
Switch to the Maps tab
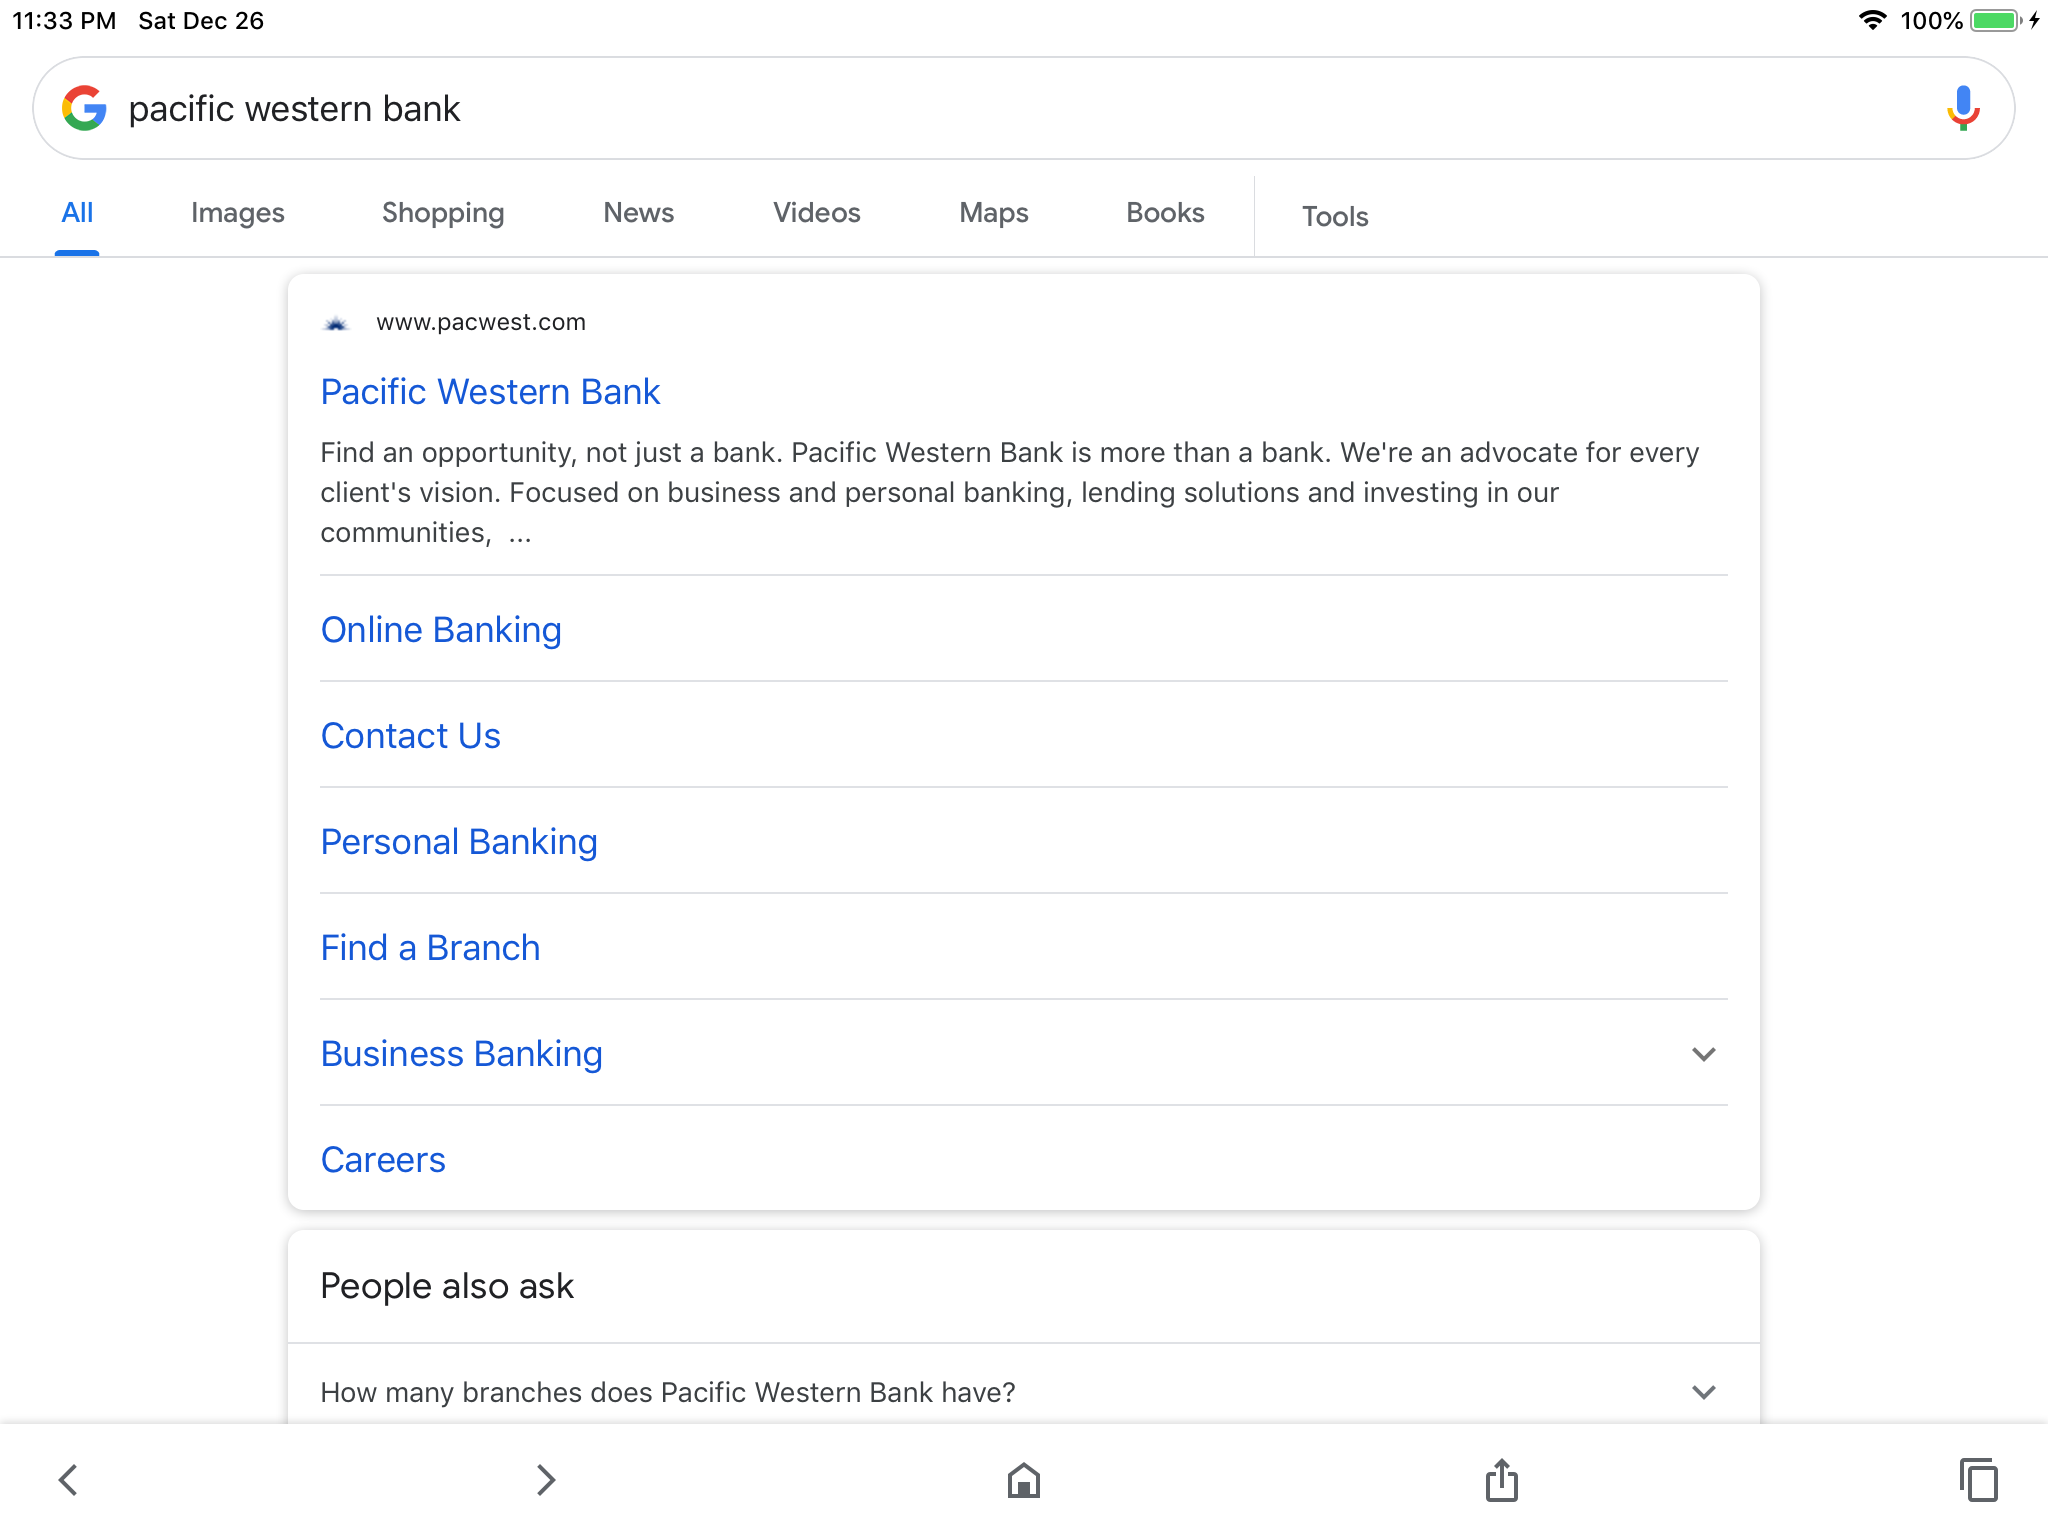pyautogui.click(x=993, y=213)
